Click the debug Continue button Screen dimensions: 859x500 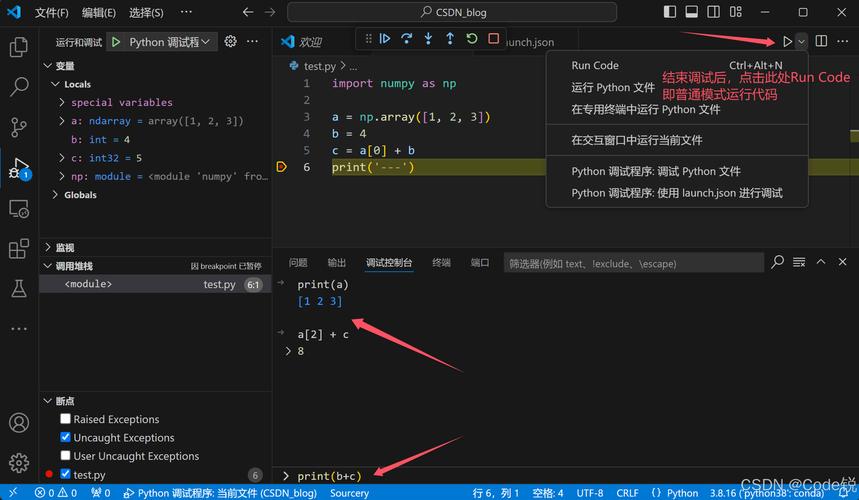click(x=384, y=39)
